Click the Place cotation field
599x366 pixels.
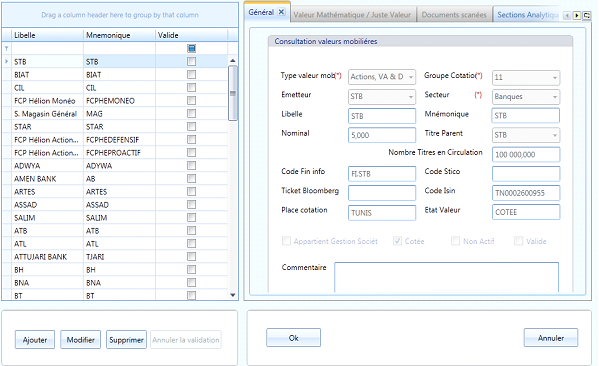[382, 213]
